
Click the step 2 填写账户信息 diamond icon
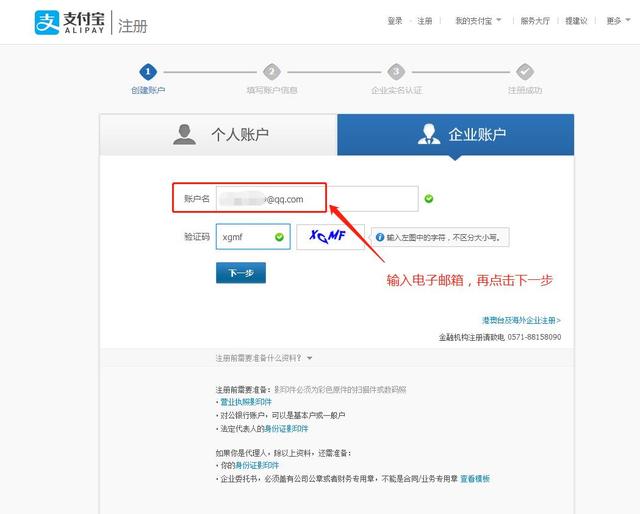click(272, 72)
